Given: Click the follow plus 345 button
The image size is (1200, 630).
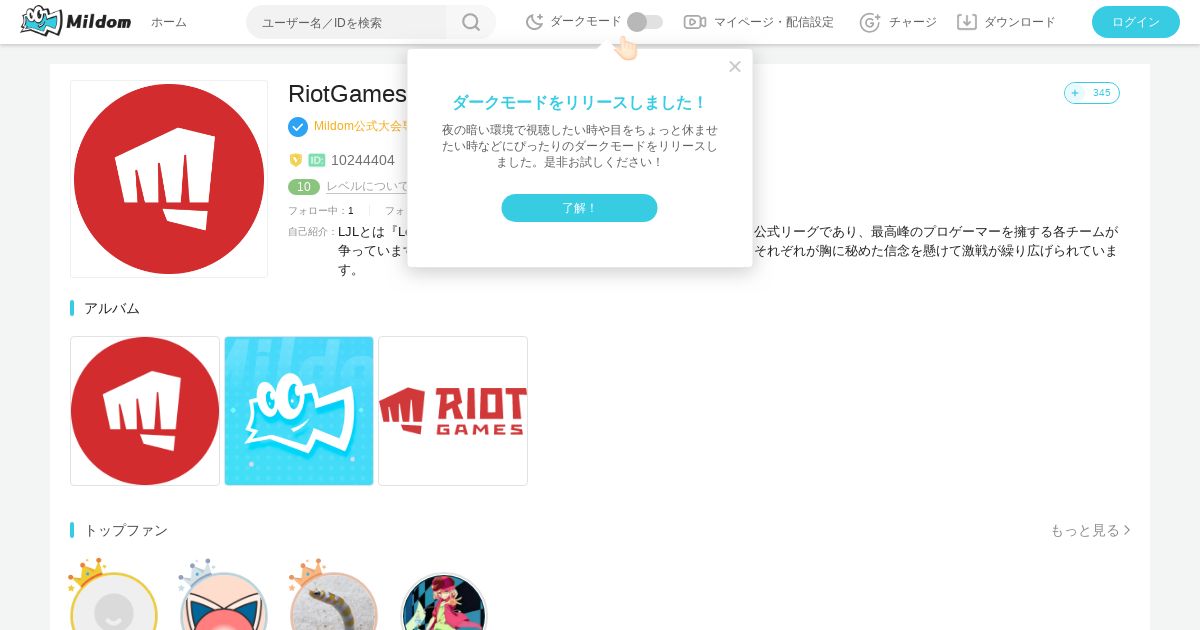Looking at the screenshot, I should 1092,93.
